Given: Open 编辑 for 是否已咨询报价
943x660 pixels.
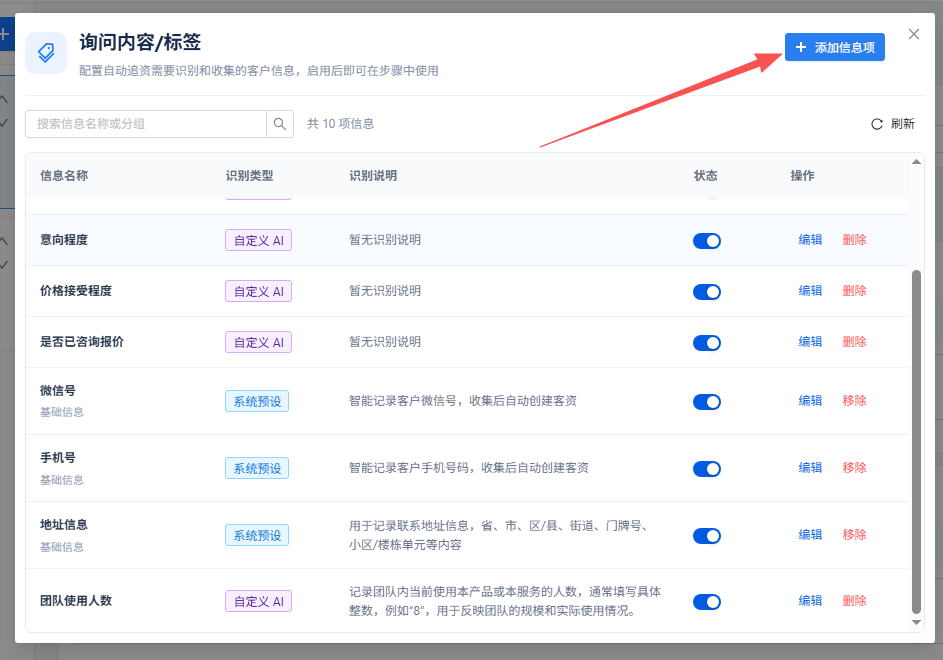Looking at the screenshot, I should click(810, 342).
